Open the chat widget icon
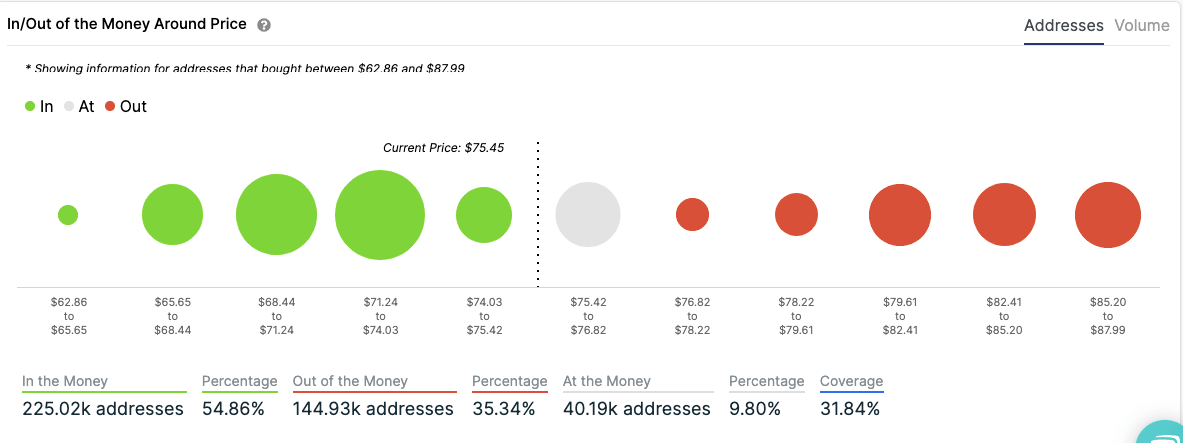The image size is (1183, 443). (x=1163, y=432)
